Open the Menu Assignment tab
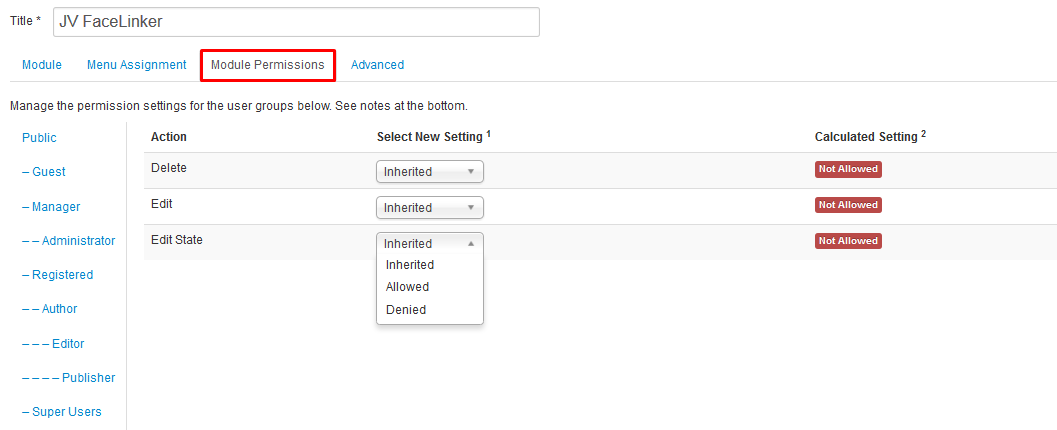Screen dimensions: 1057x430 [136, 65]
